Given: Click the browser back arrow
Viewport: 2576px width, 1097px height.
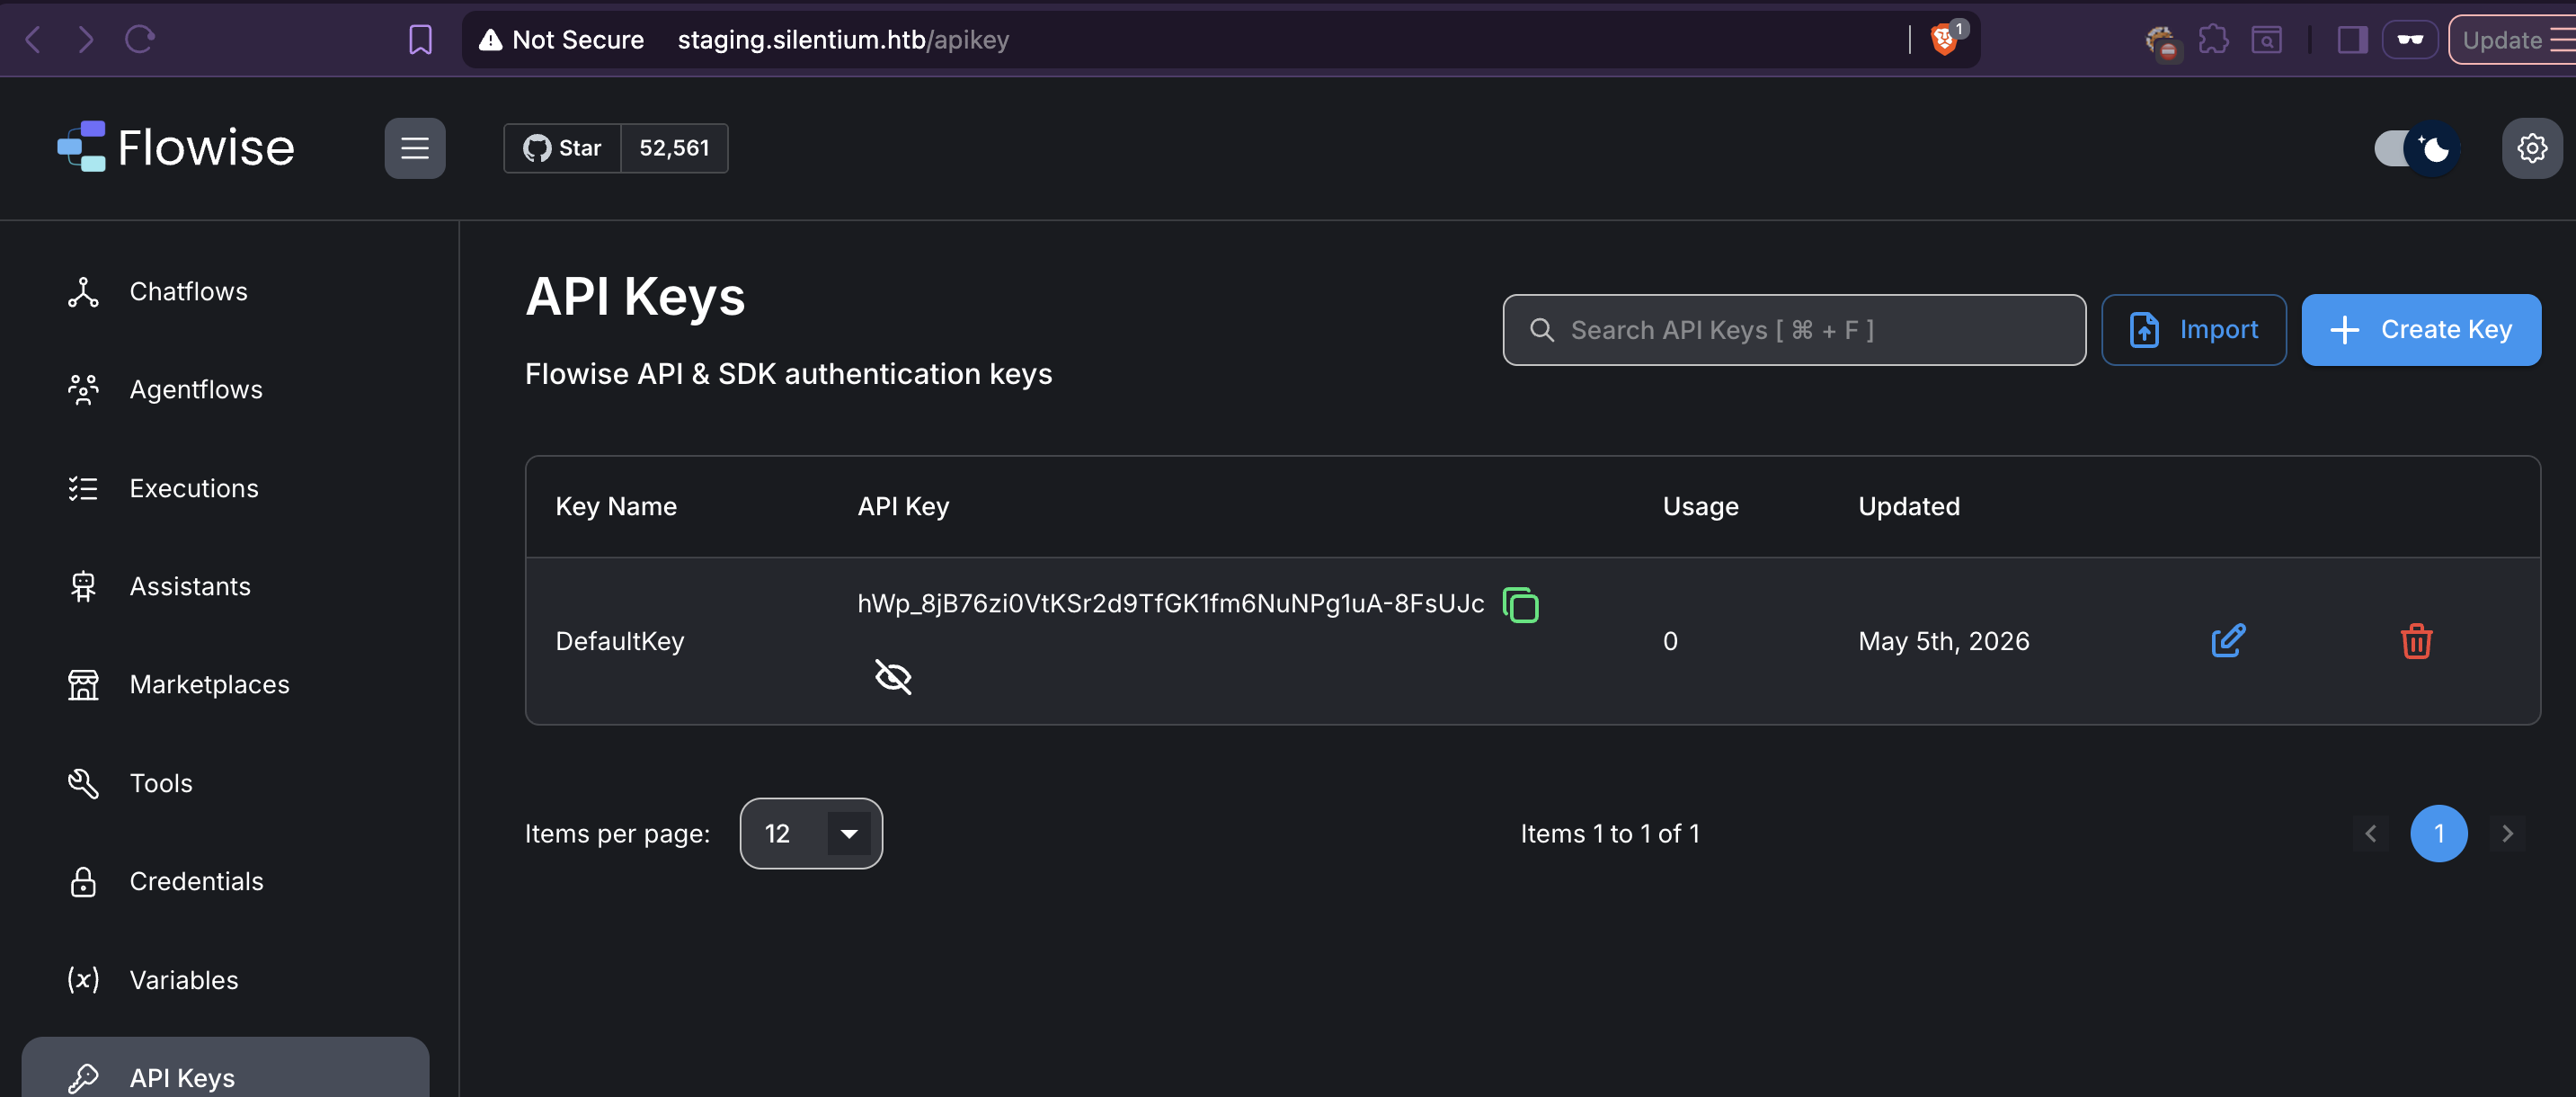Looking at the screenshot, I should [x=32, y=40].
